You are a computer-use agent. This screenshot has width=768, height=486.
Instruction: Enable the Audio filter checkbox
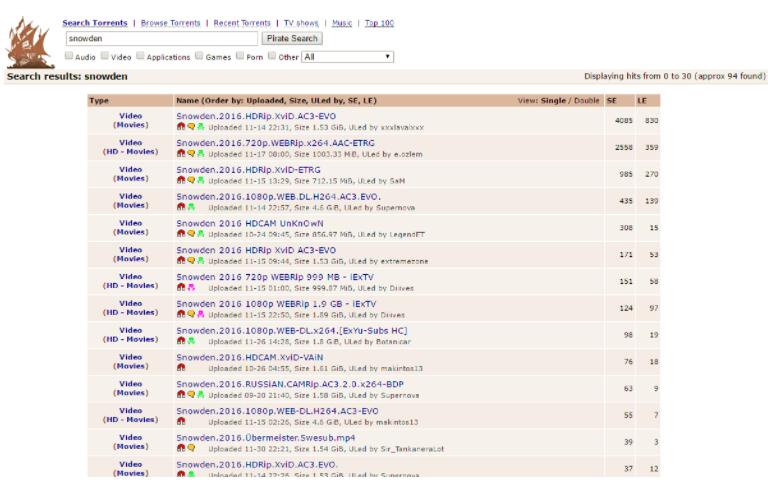click(x=69, y=56)
